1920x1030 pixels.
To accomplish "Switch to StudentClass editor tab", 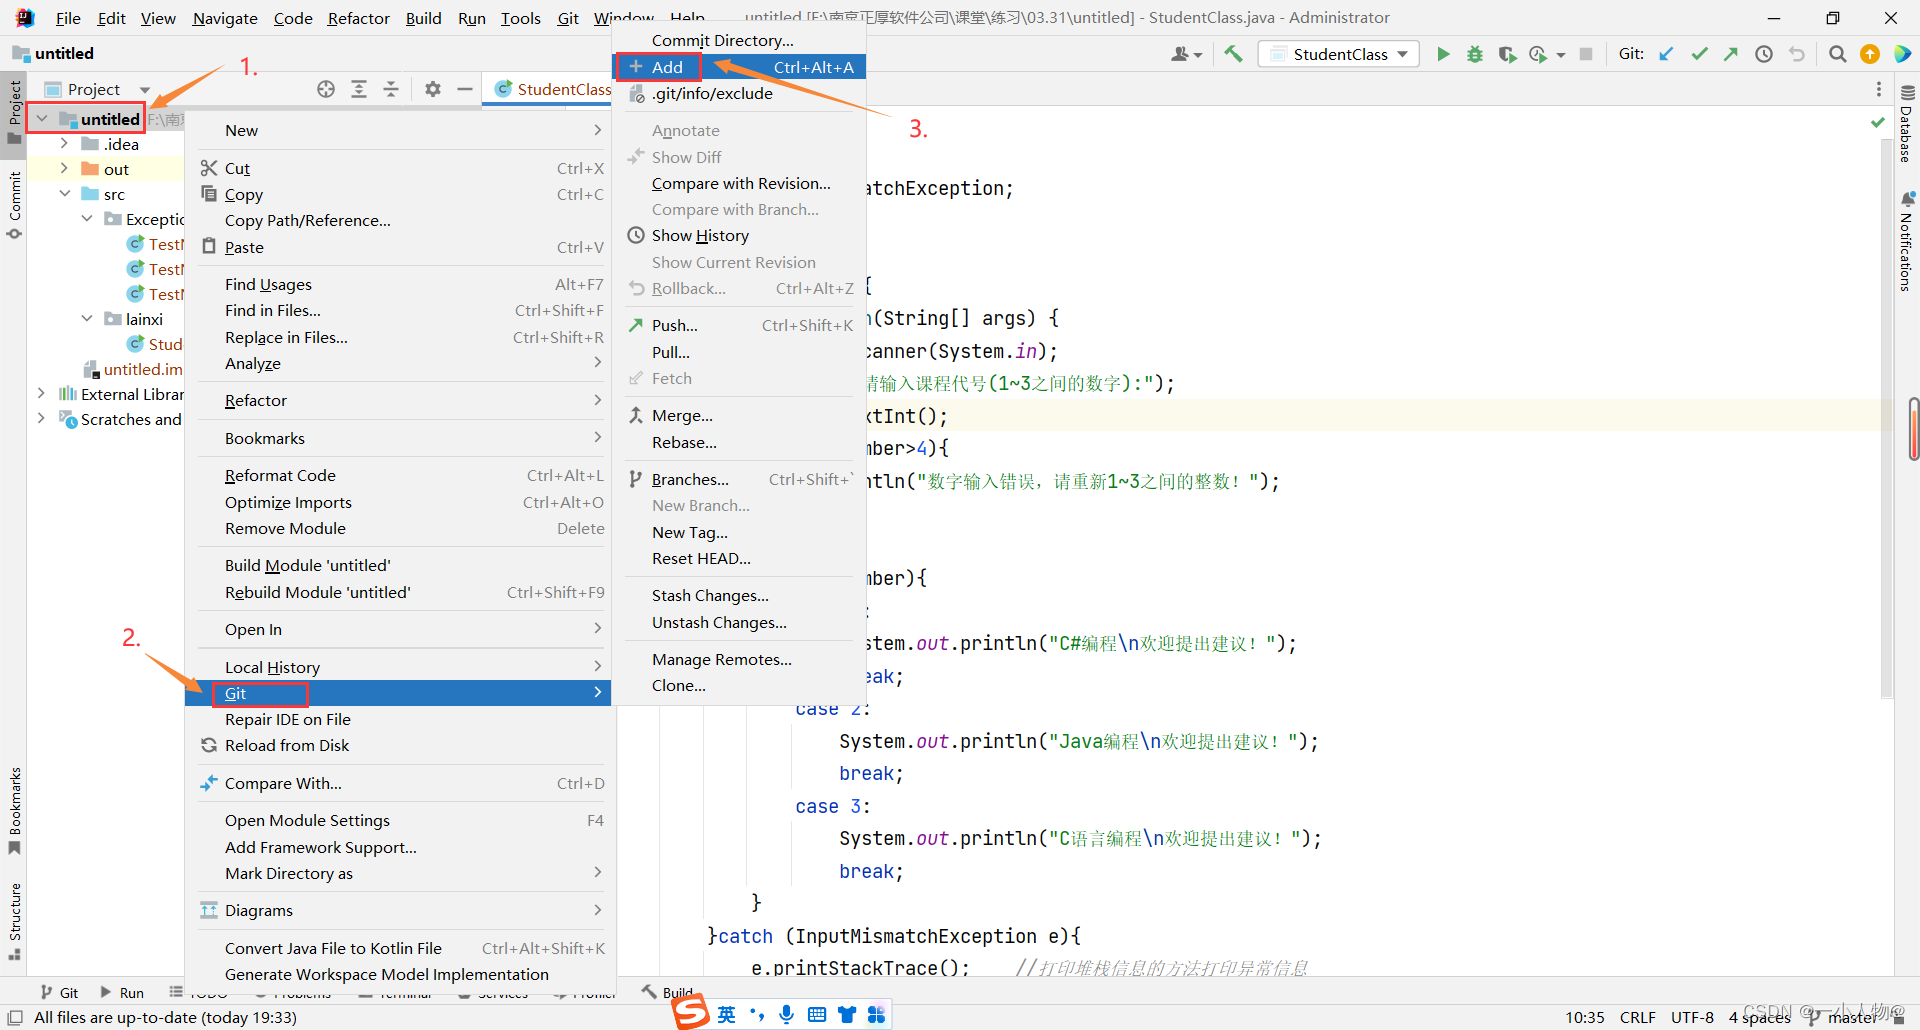I will [x=551, y=89].
